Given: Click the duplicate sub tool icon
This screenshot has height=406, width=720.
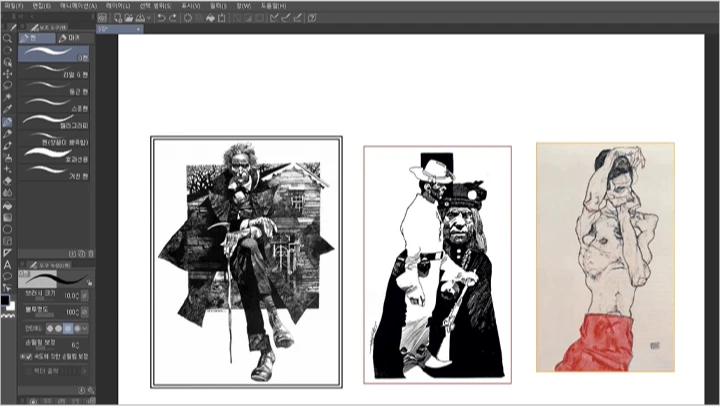Looking at the screenshot, I should [81, 254].
